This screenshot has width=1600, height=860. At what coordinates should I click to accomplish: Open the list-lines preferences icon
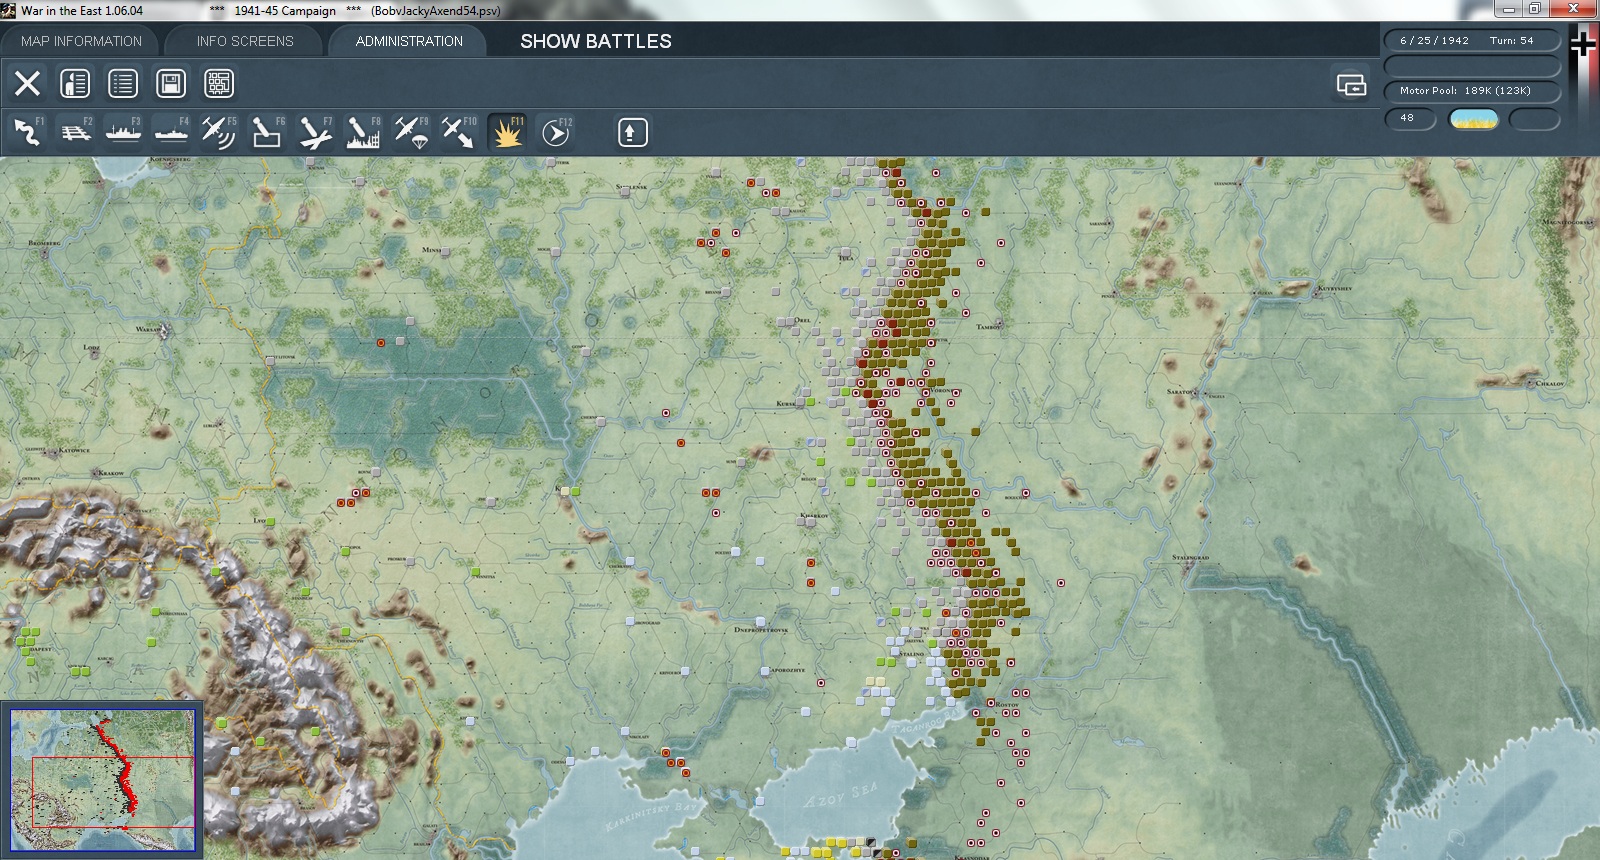(x=123, y=83)
